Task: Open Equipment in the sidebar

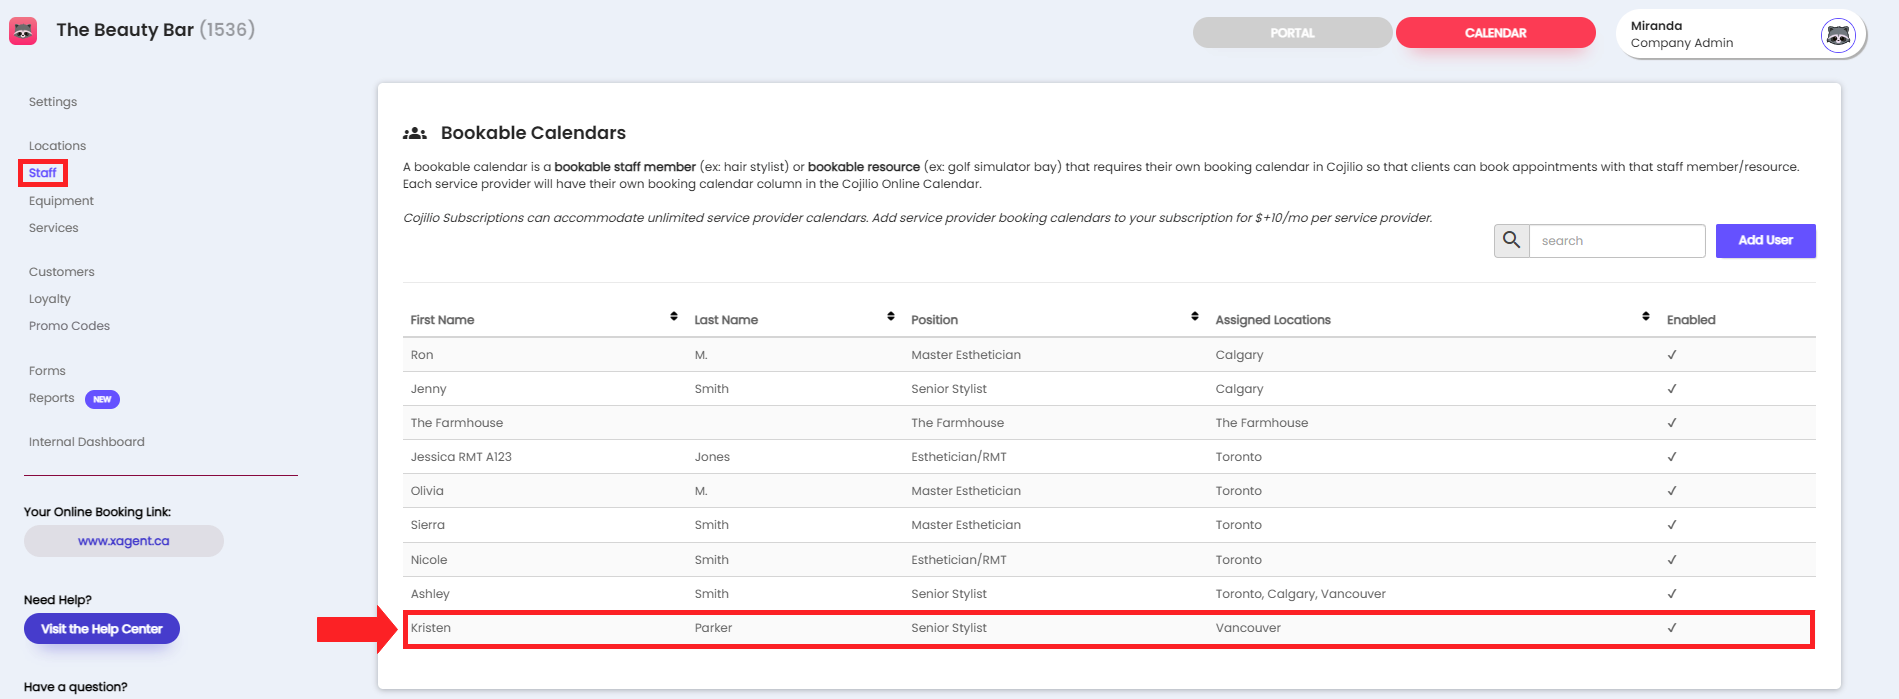Action: 61,201
